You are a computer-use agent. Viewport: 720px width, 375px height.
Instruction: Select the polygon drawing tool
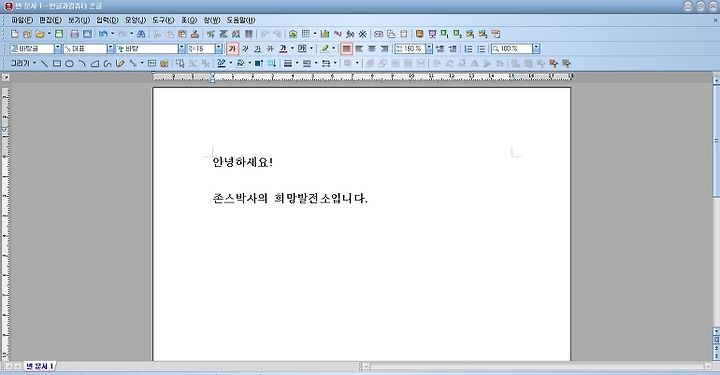click(95, 63)
